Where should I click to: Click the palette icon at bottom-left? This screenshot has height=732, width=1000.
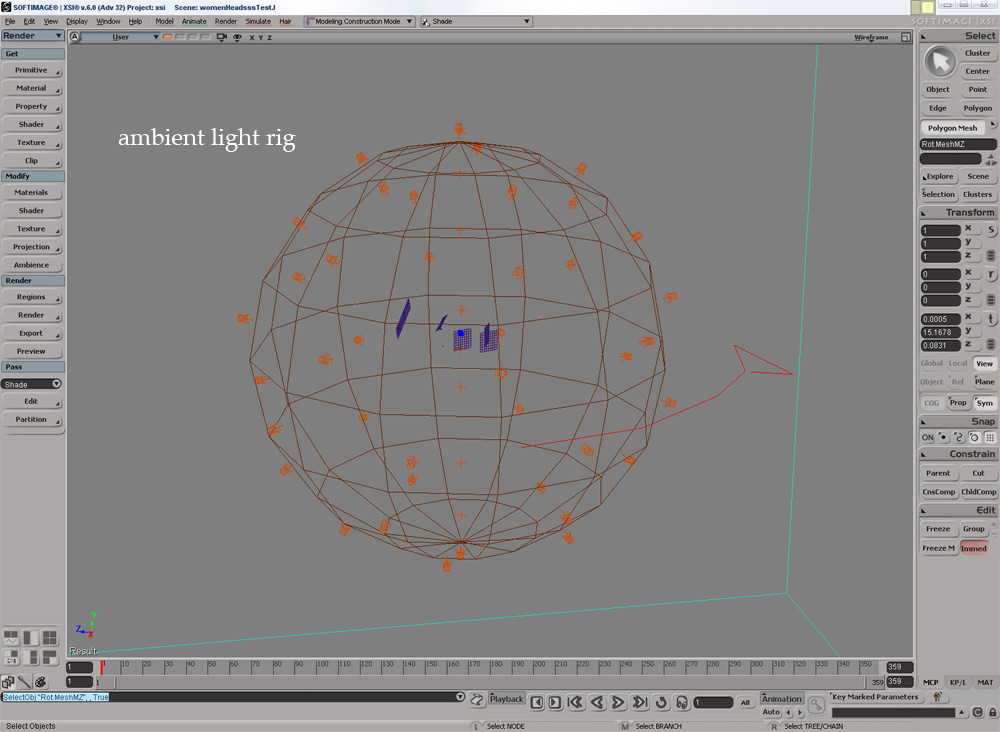tap(40, 682)
